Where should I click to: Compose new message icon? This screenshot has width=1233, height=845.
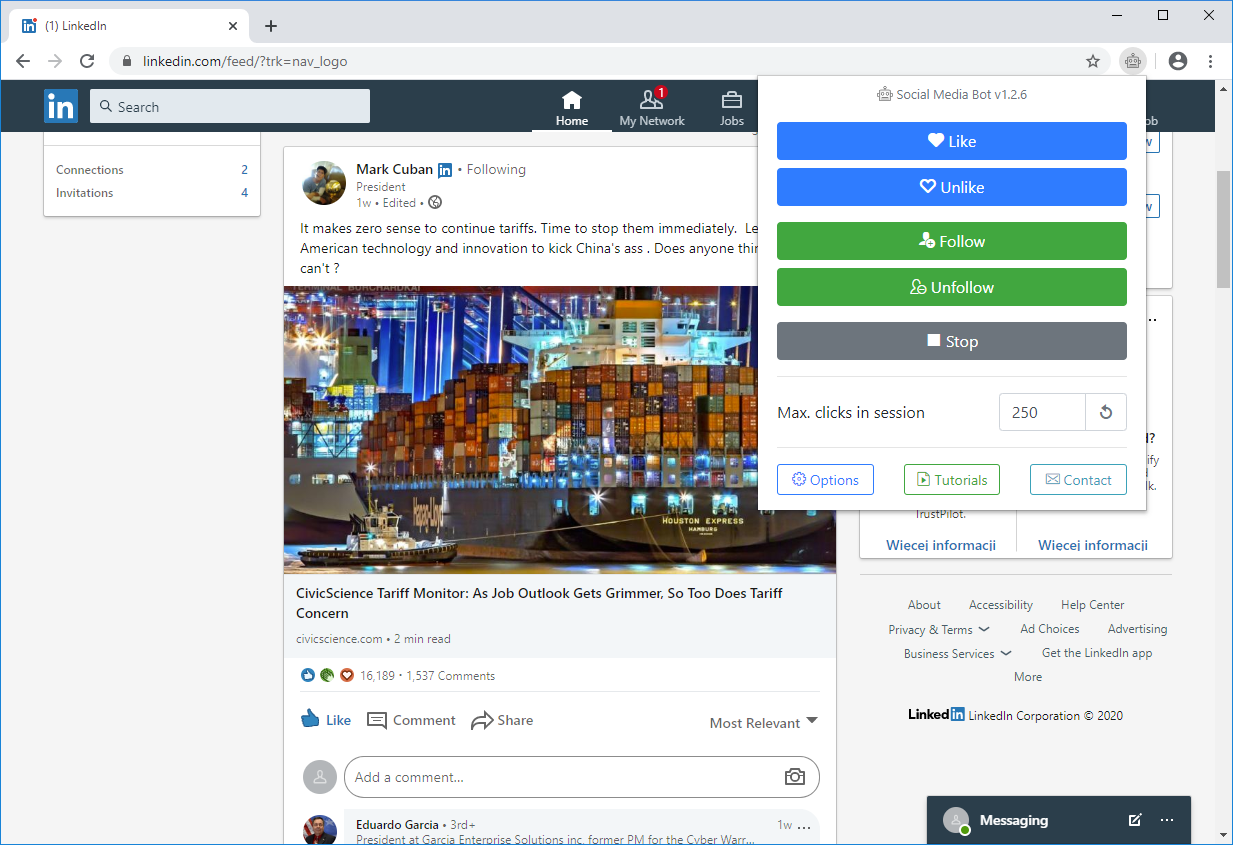(1135, 820)
